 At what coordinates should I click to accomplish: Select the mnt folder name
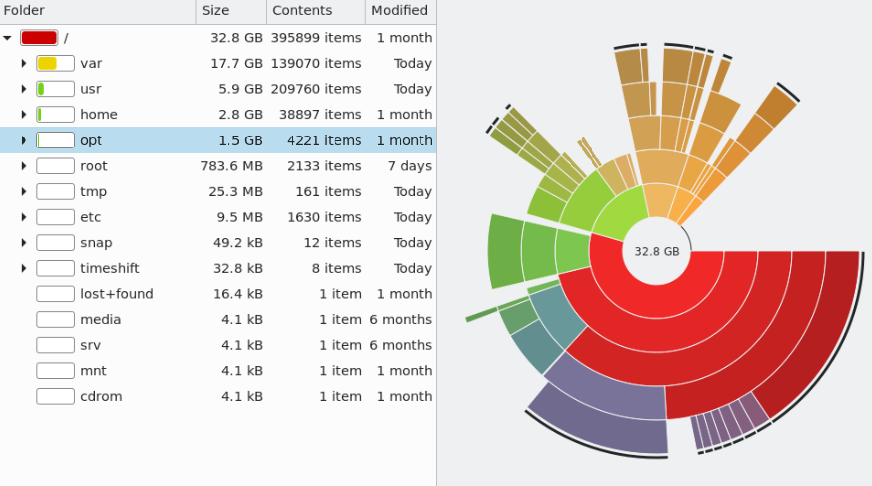click(x=93, y=370)
